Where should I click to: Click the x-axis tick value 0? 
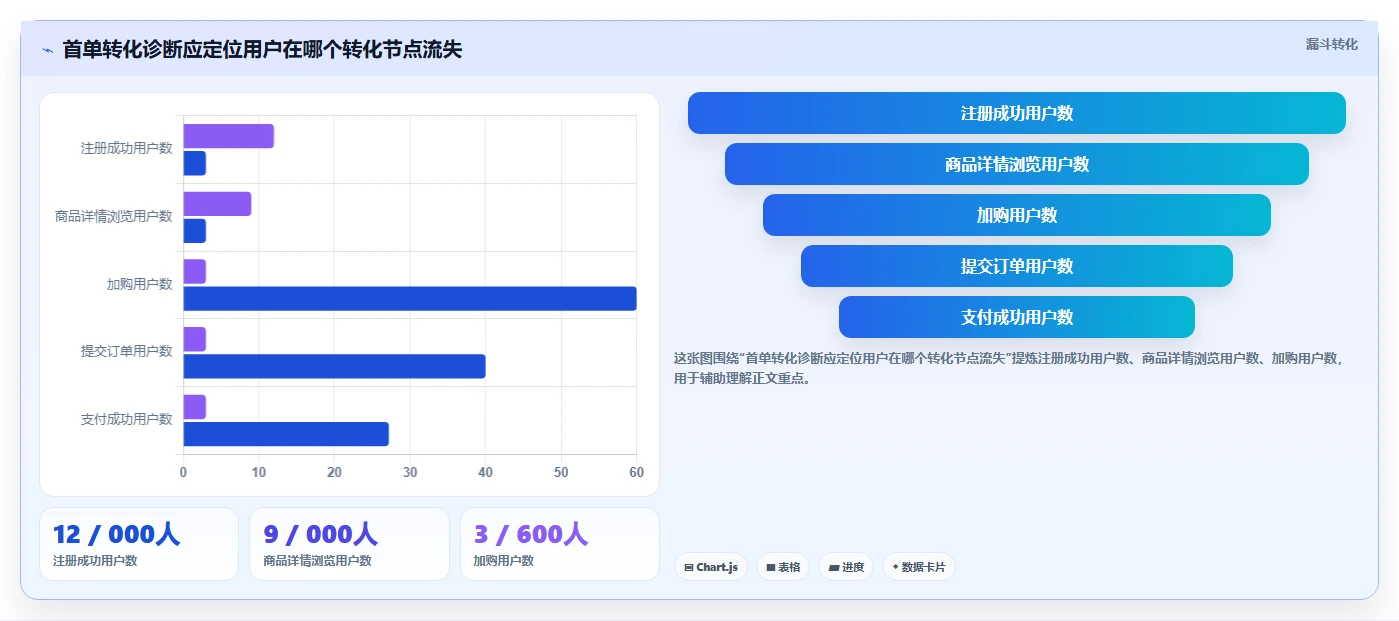tap(183, 472)
